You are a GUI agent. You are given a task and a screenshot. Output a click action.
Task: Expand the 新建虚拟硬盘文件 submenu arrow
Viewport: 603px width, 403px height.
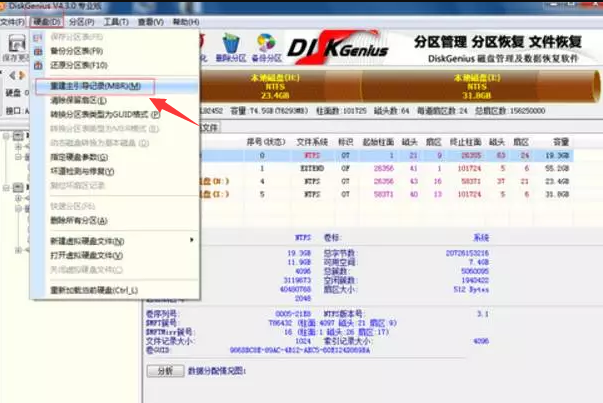[x=192, y=241]
